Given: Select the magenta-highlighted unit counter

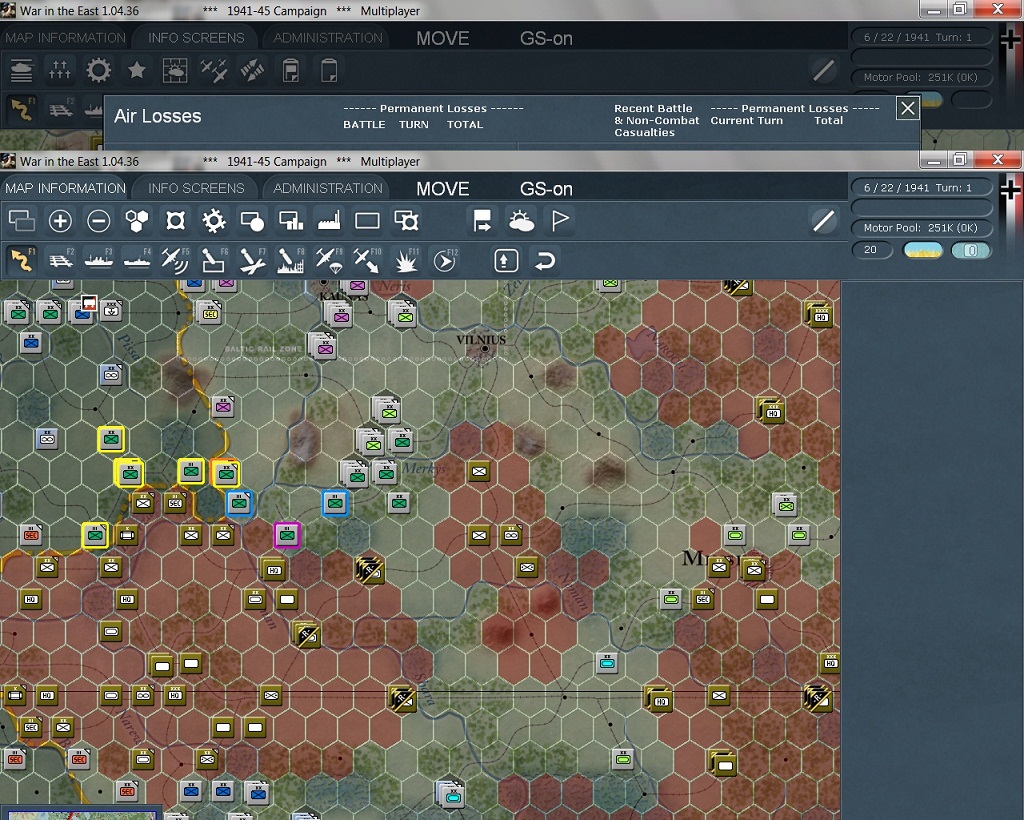Looking at the screenshot, I should tap(287, 535).
